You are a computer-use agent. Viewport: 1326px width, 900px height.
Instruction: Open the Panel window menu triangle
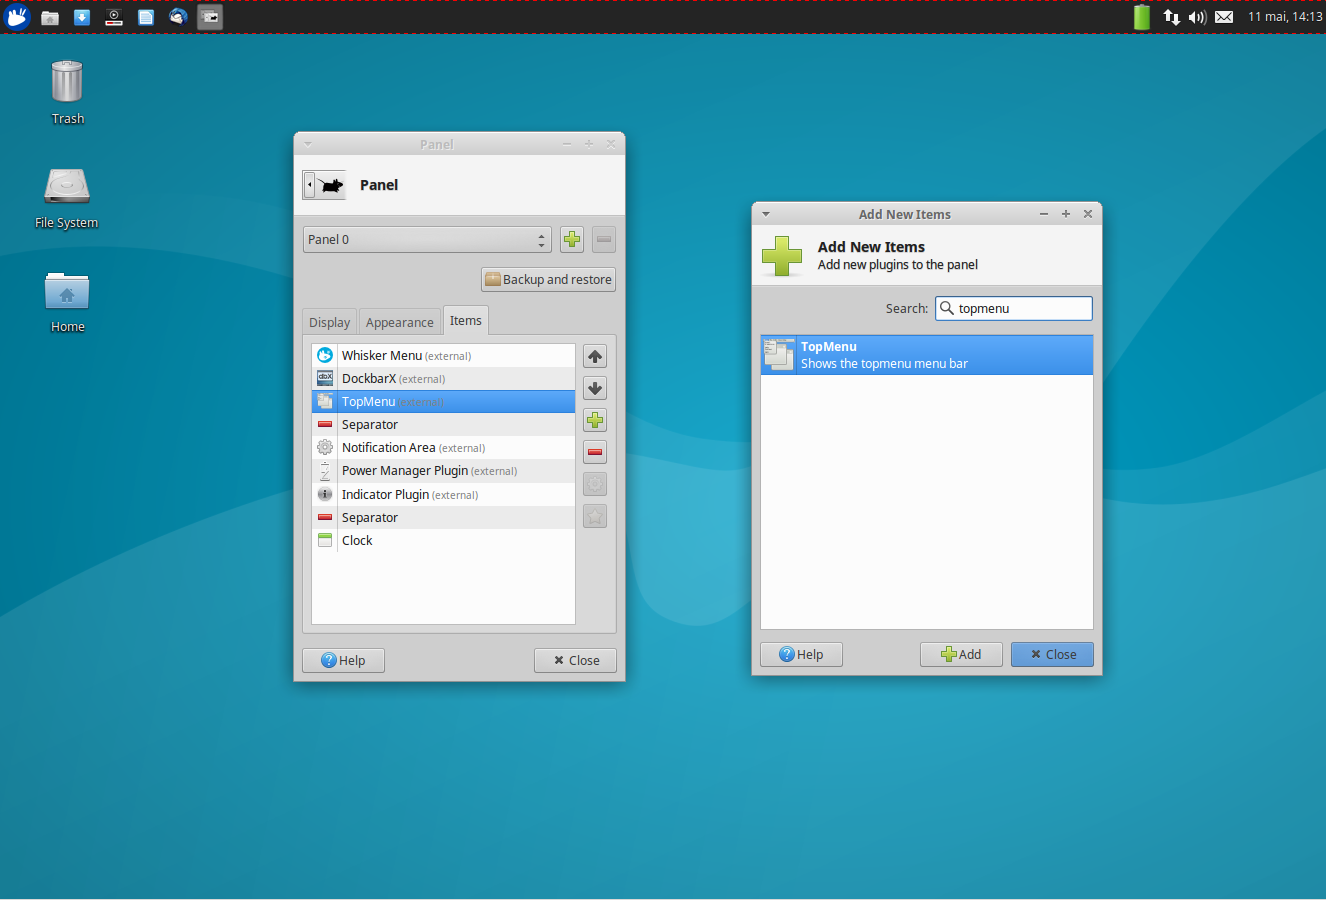pos(307,143)
